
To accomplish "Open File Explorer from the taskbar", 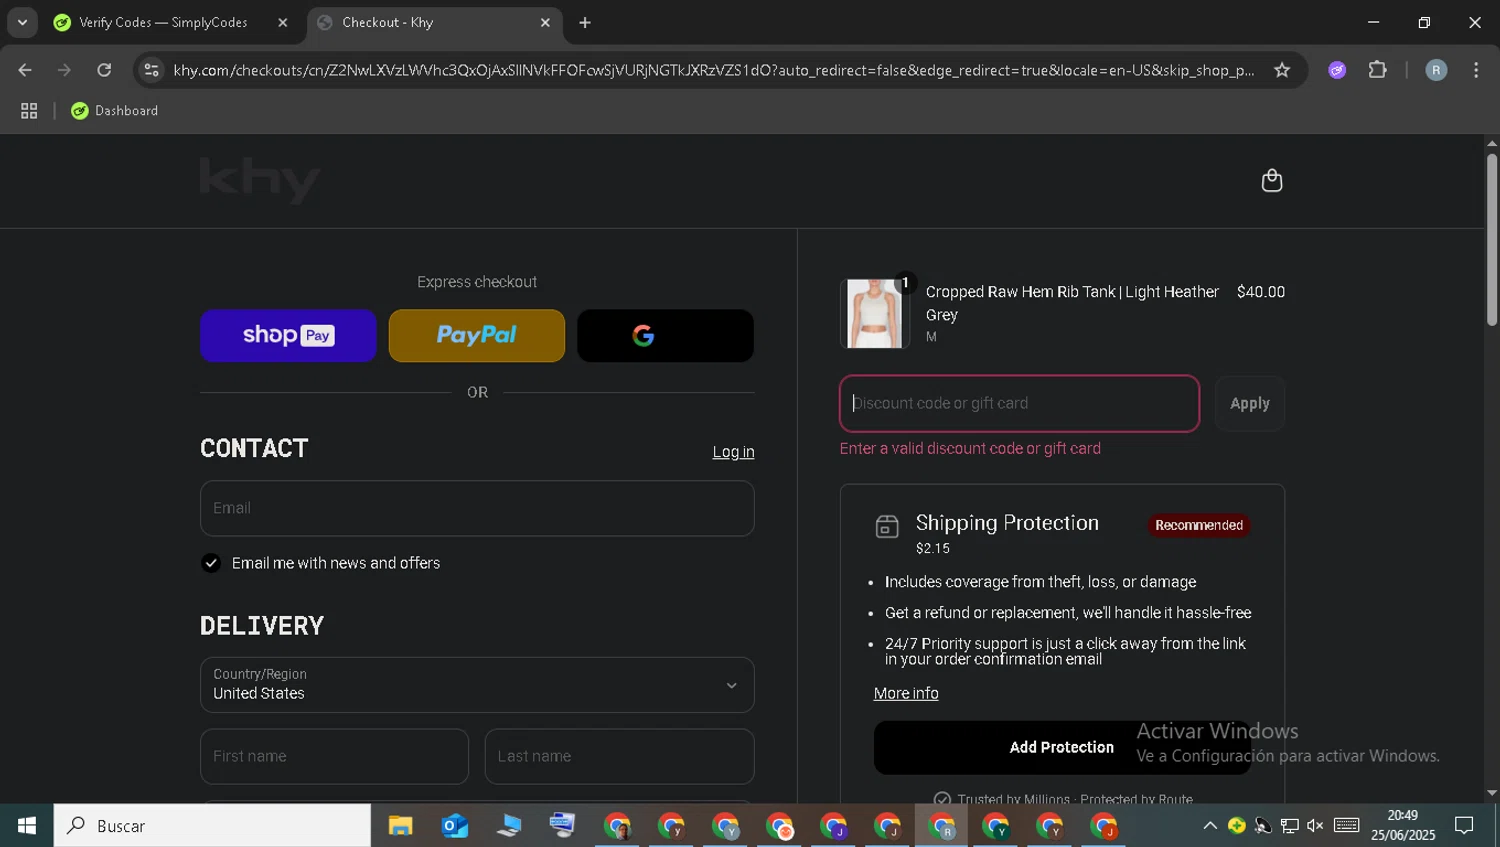I will [401, 826].
